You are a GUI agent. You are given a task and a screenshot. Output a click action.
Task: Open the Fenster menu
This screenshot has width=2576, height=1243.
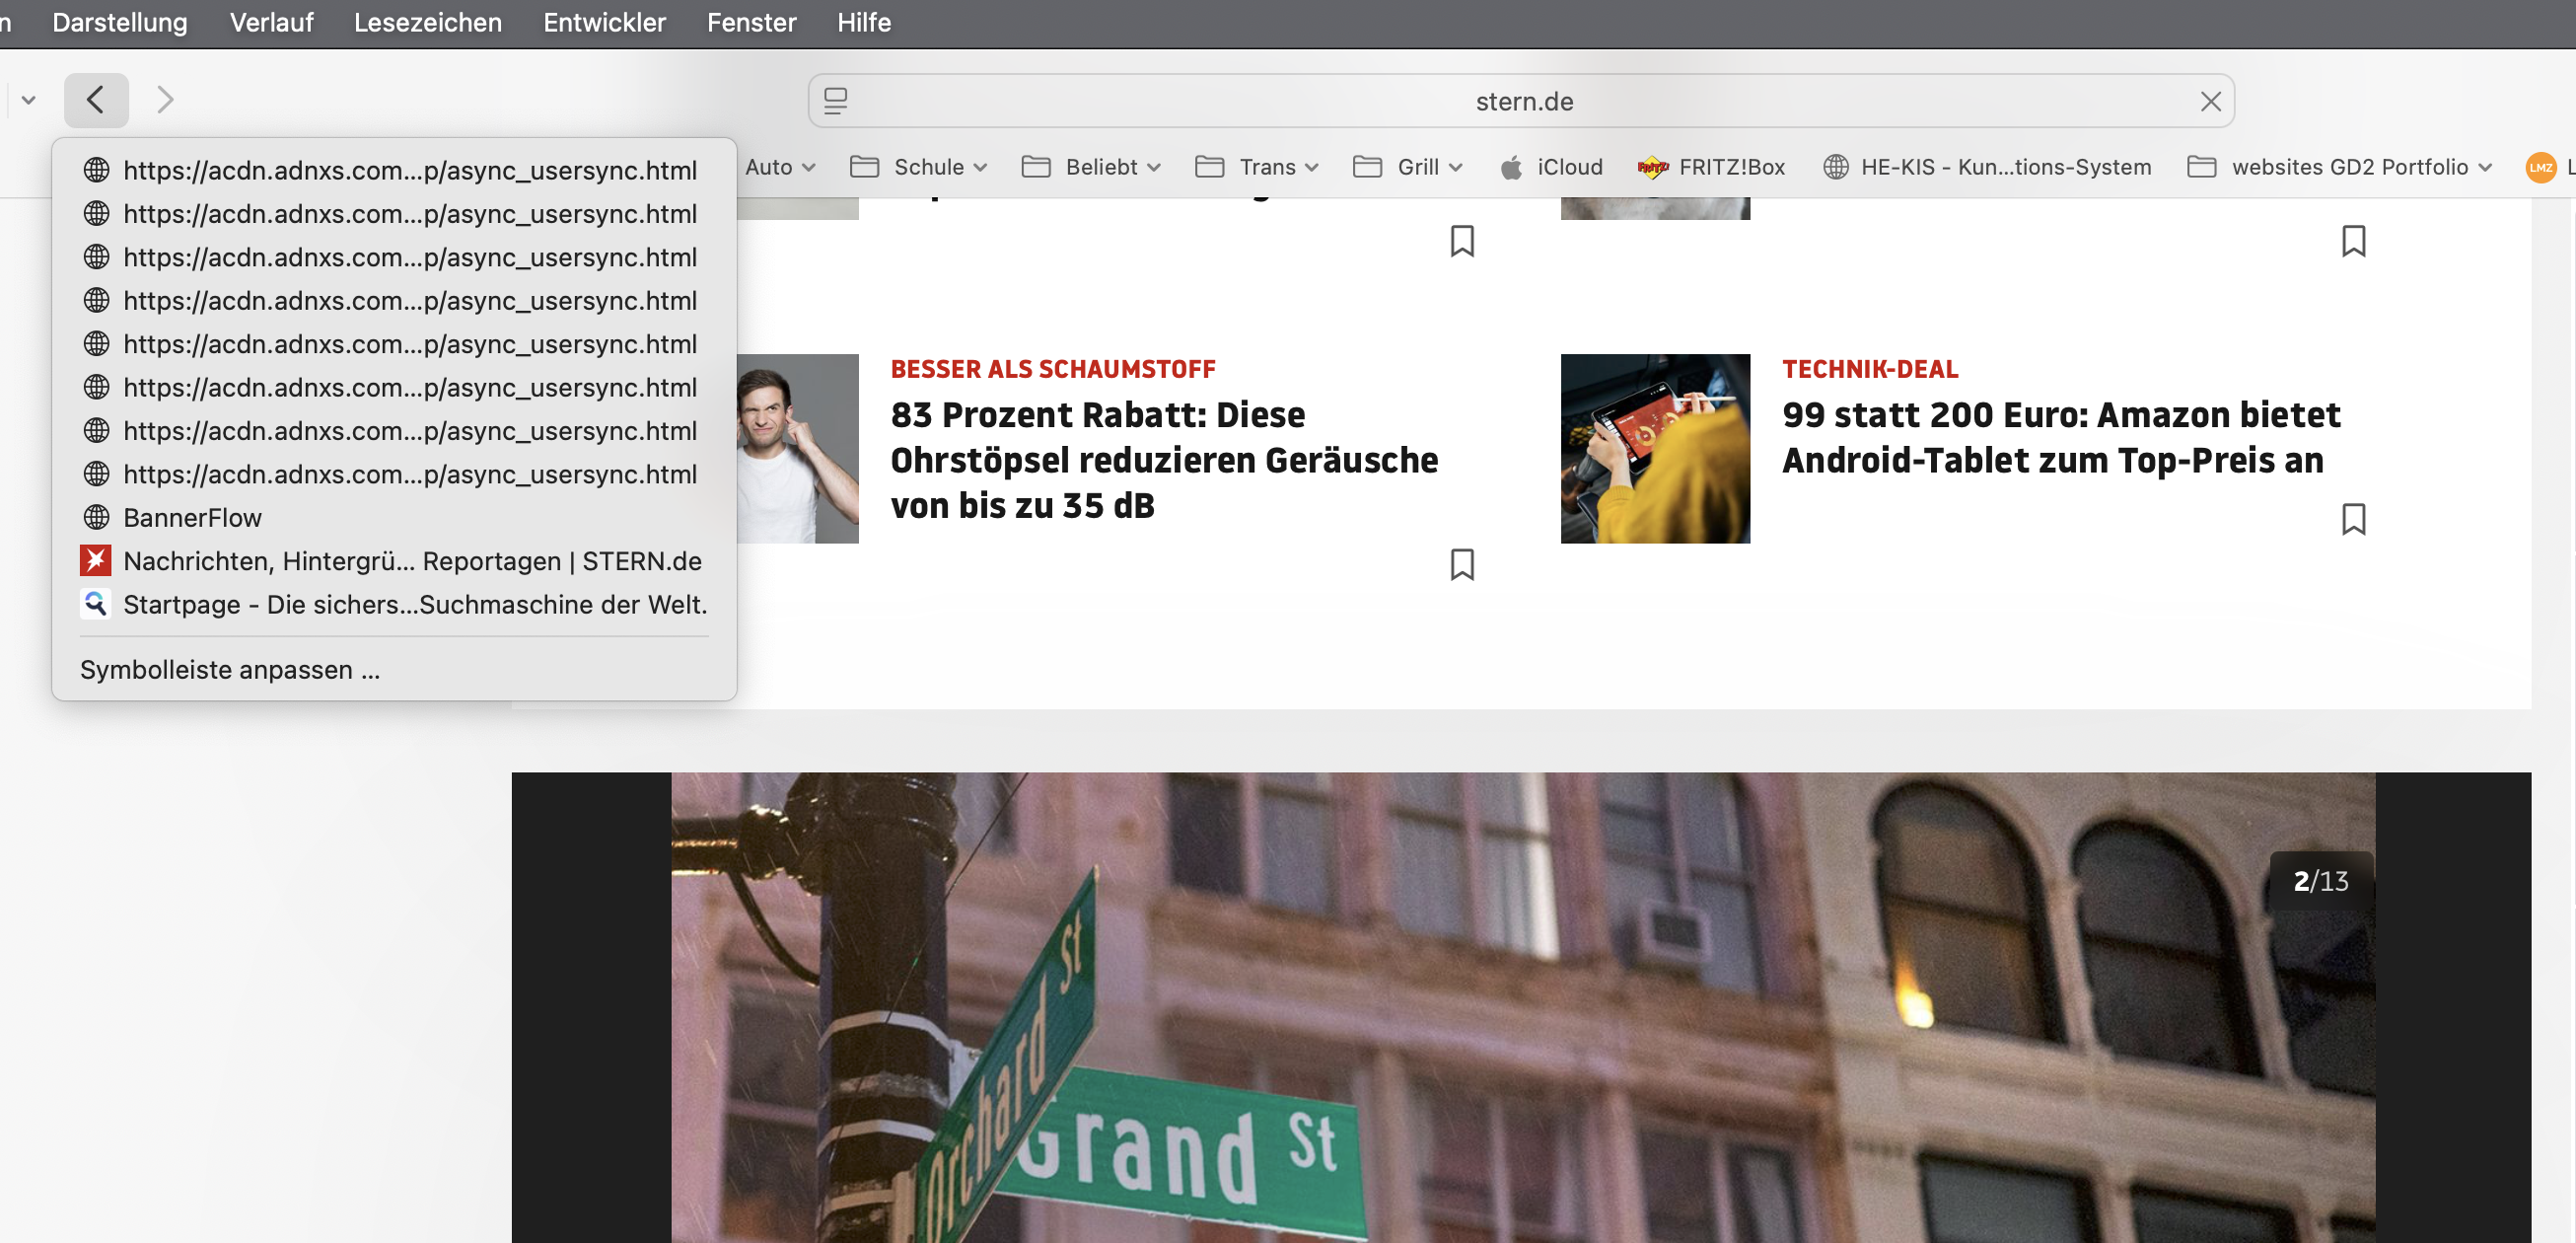751,22
